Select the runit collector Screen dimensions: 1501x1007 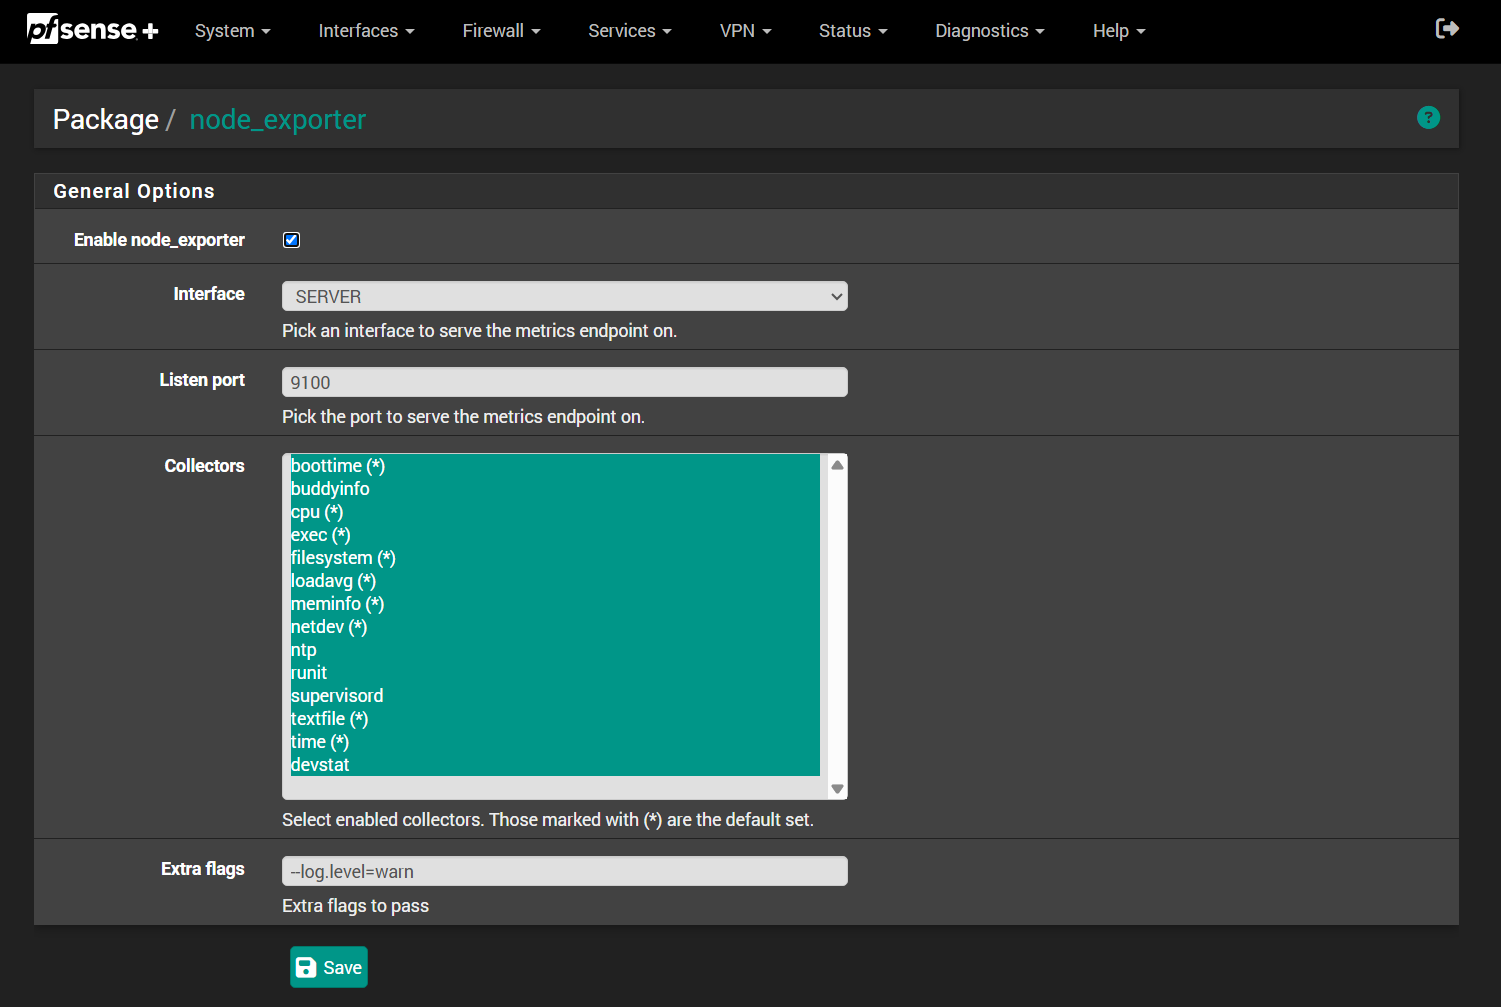tap(555, 673)
